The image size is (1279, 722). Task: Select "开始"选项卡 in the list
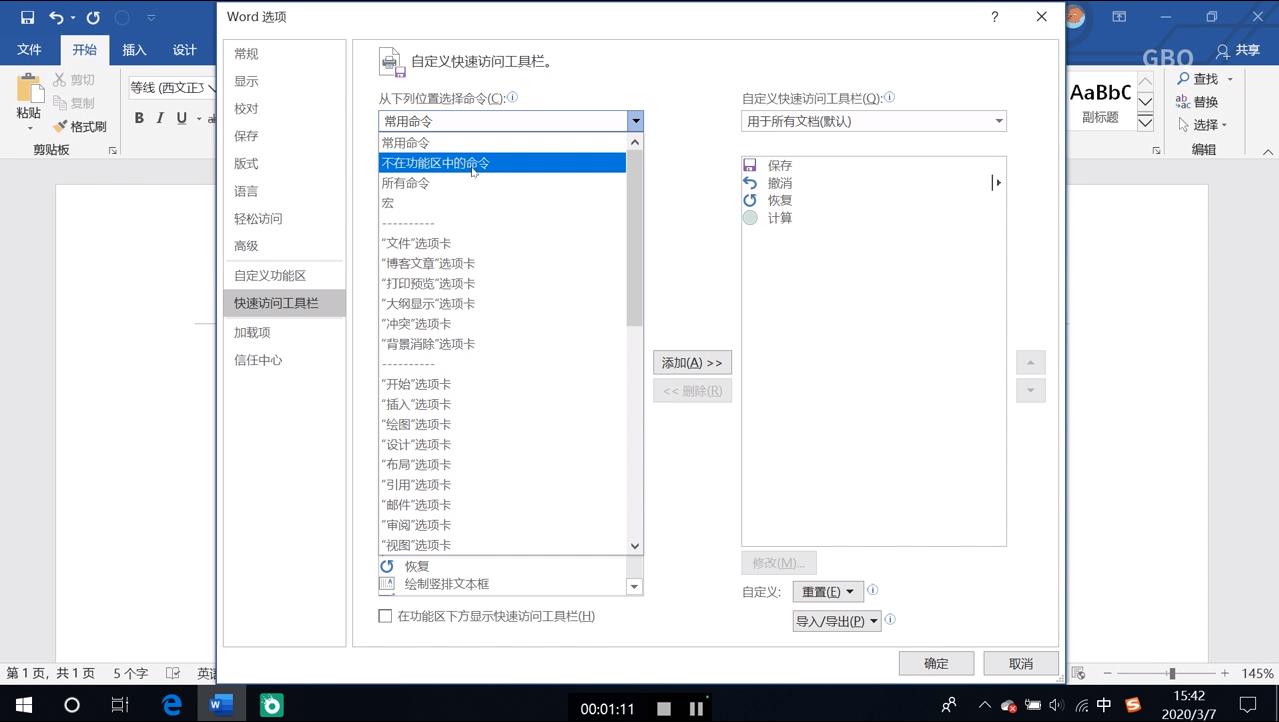click(x=502, y=384)
